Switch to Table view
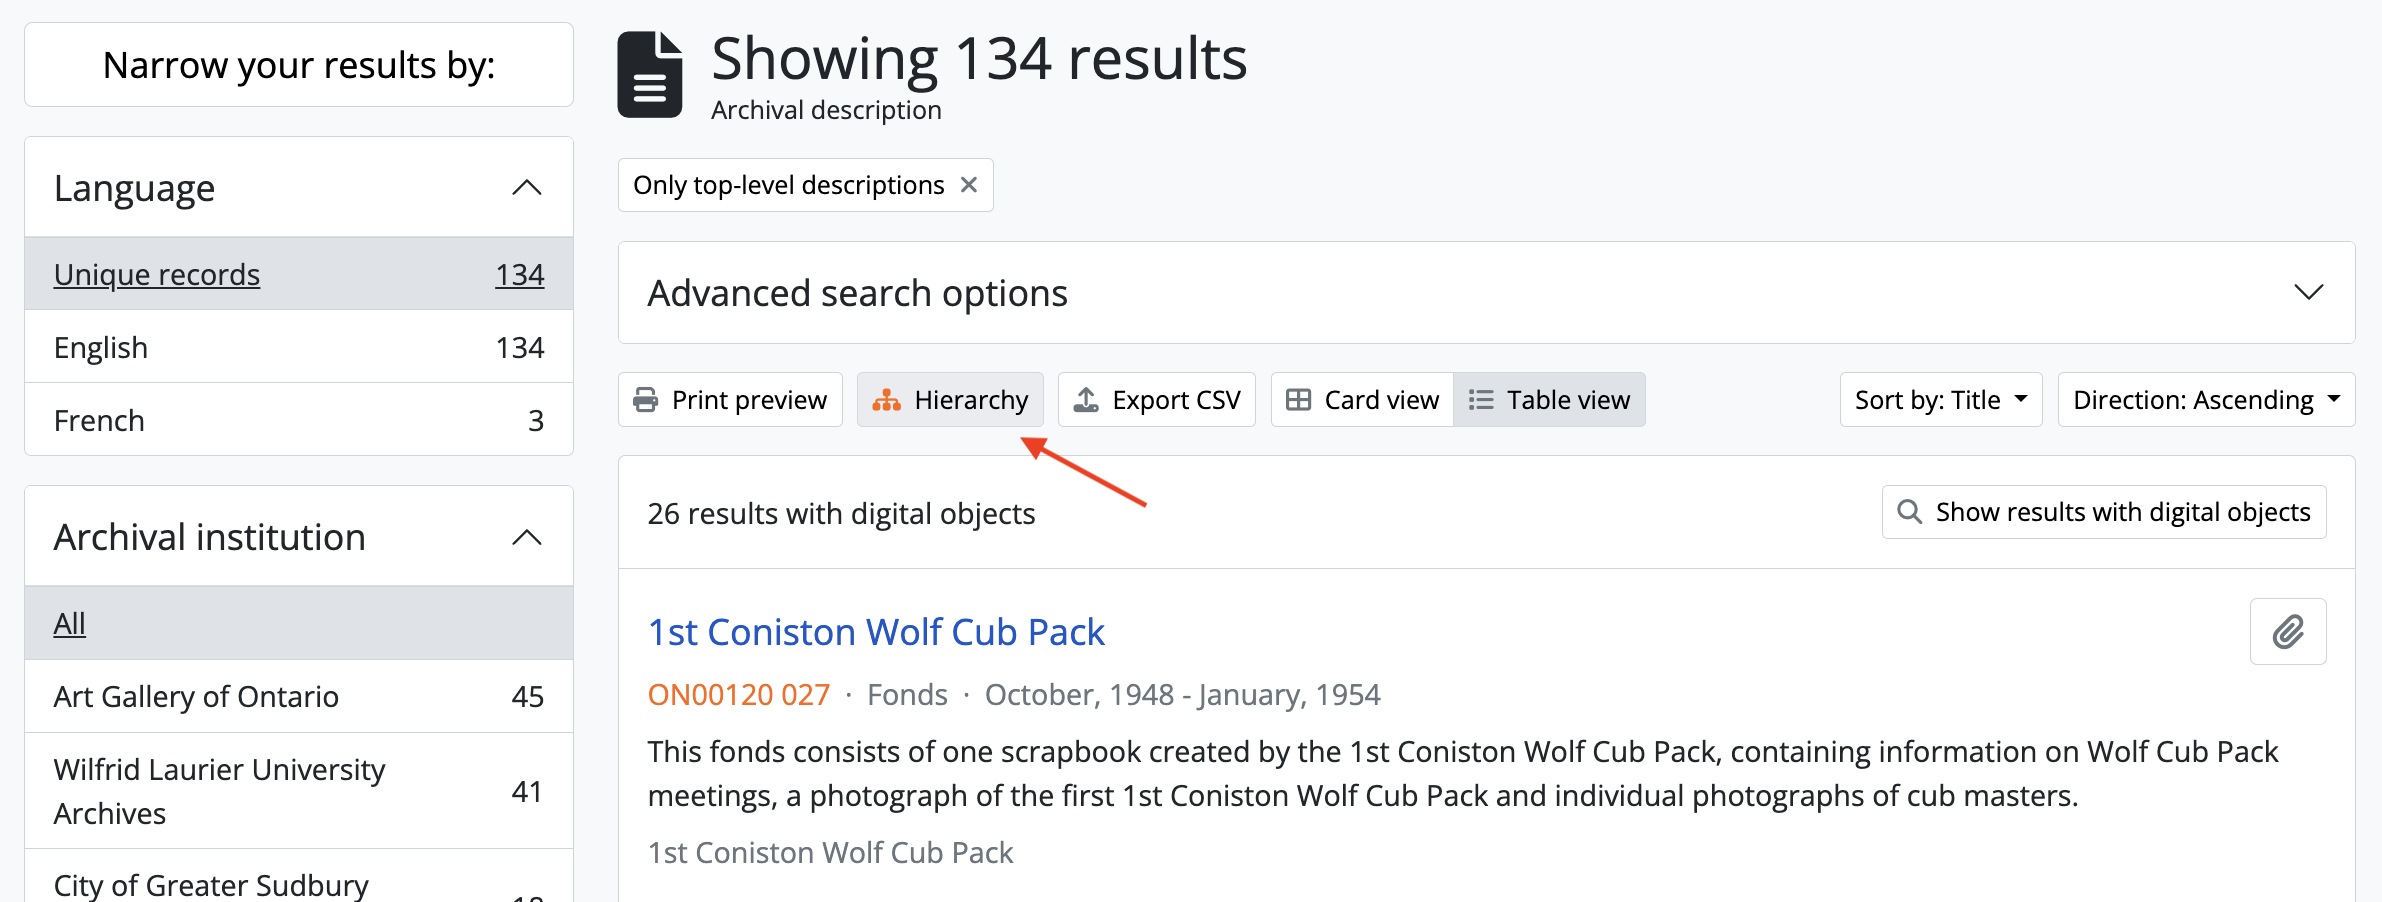The height and width of the screenshot is (902, 2382). [1549, 400]
